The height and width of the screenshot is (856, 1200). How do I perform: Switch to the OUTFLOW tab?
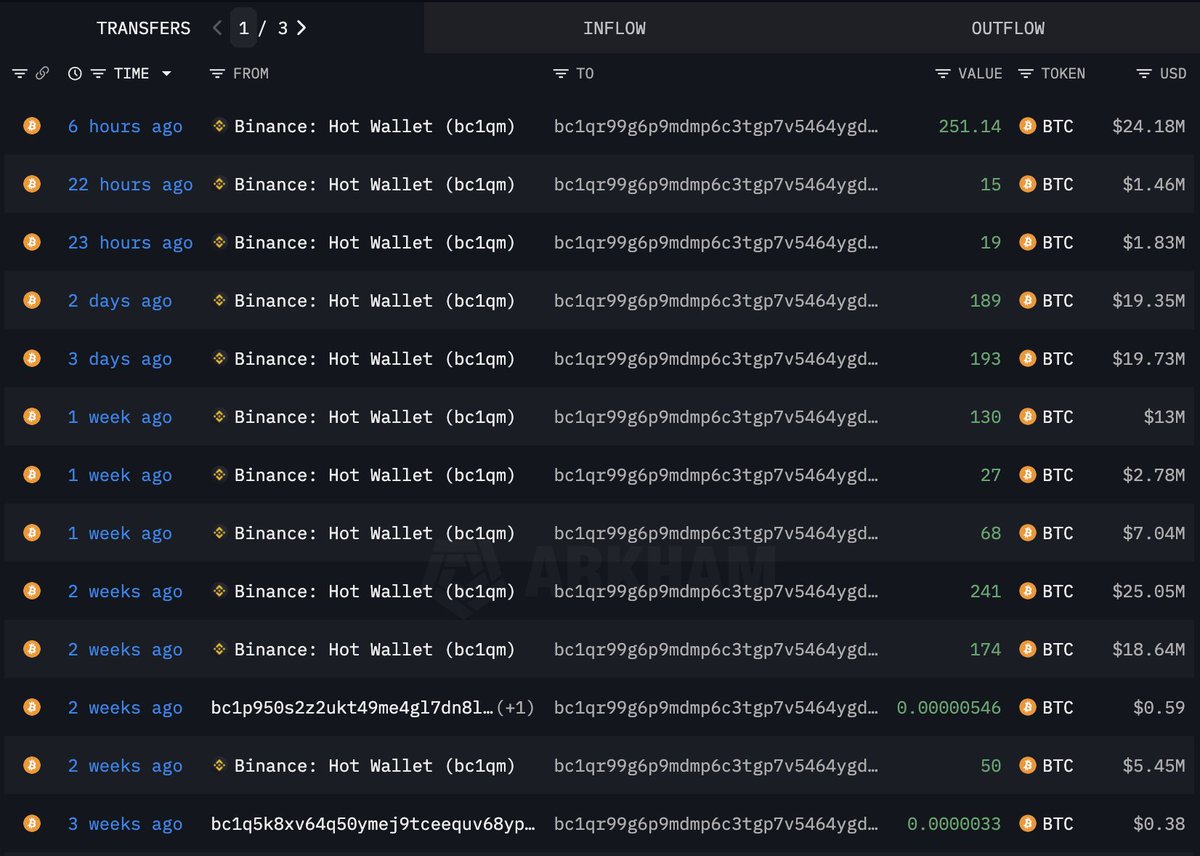click(1008, 28)
